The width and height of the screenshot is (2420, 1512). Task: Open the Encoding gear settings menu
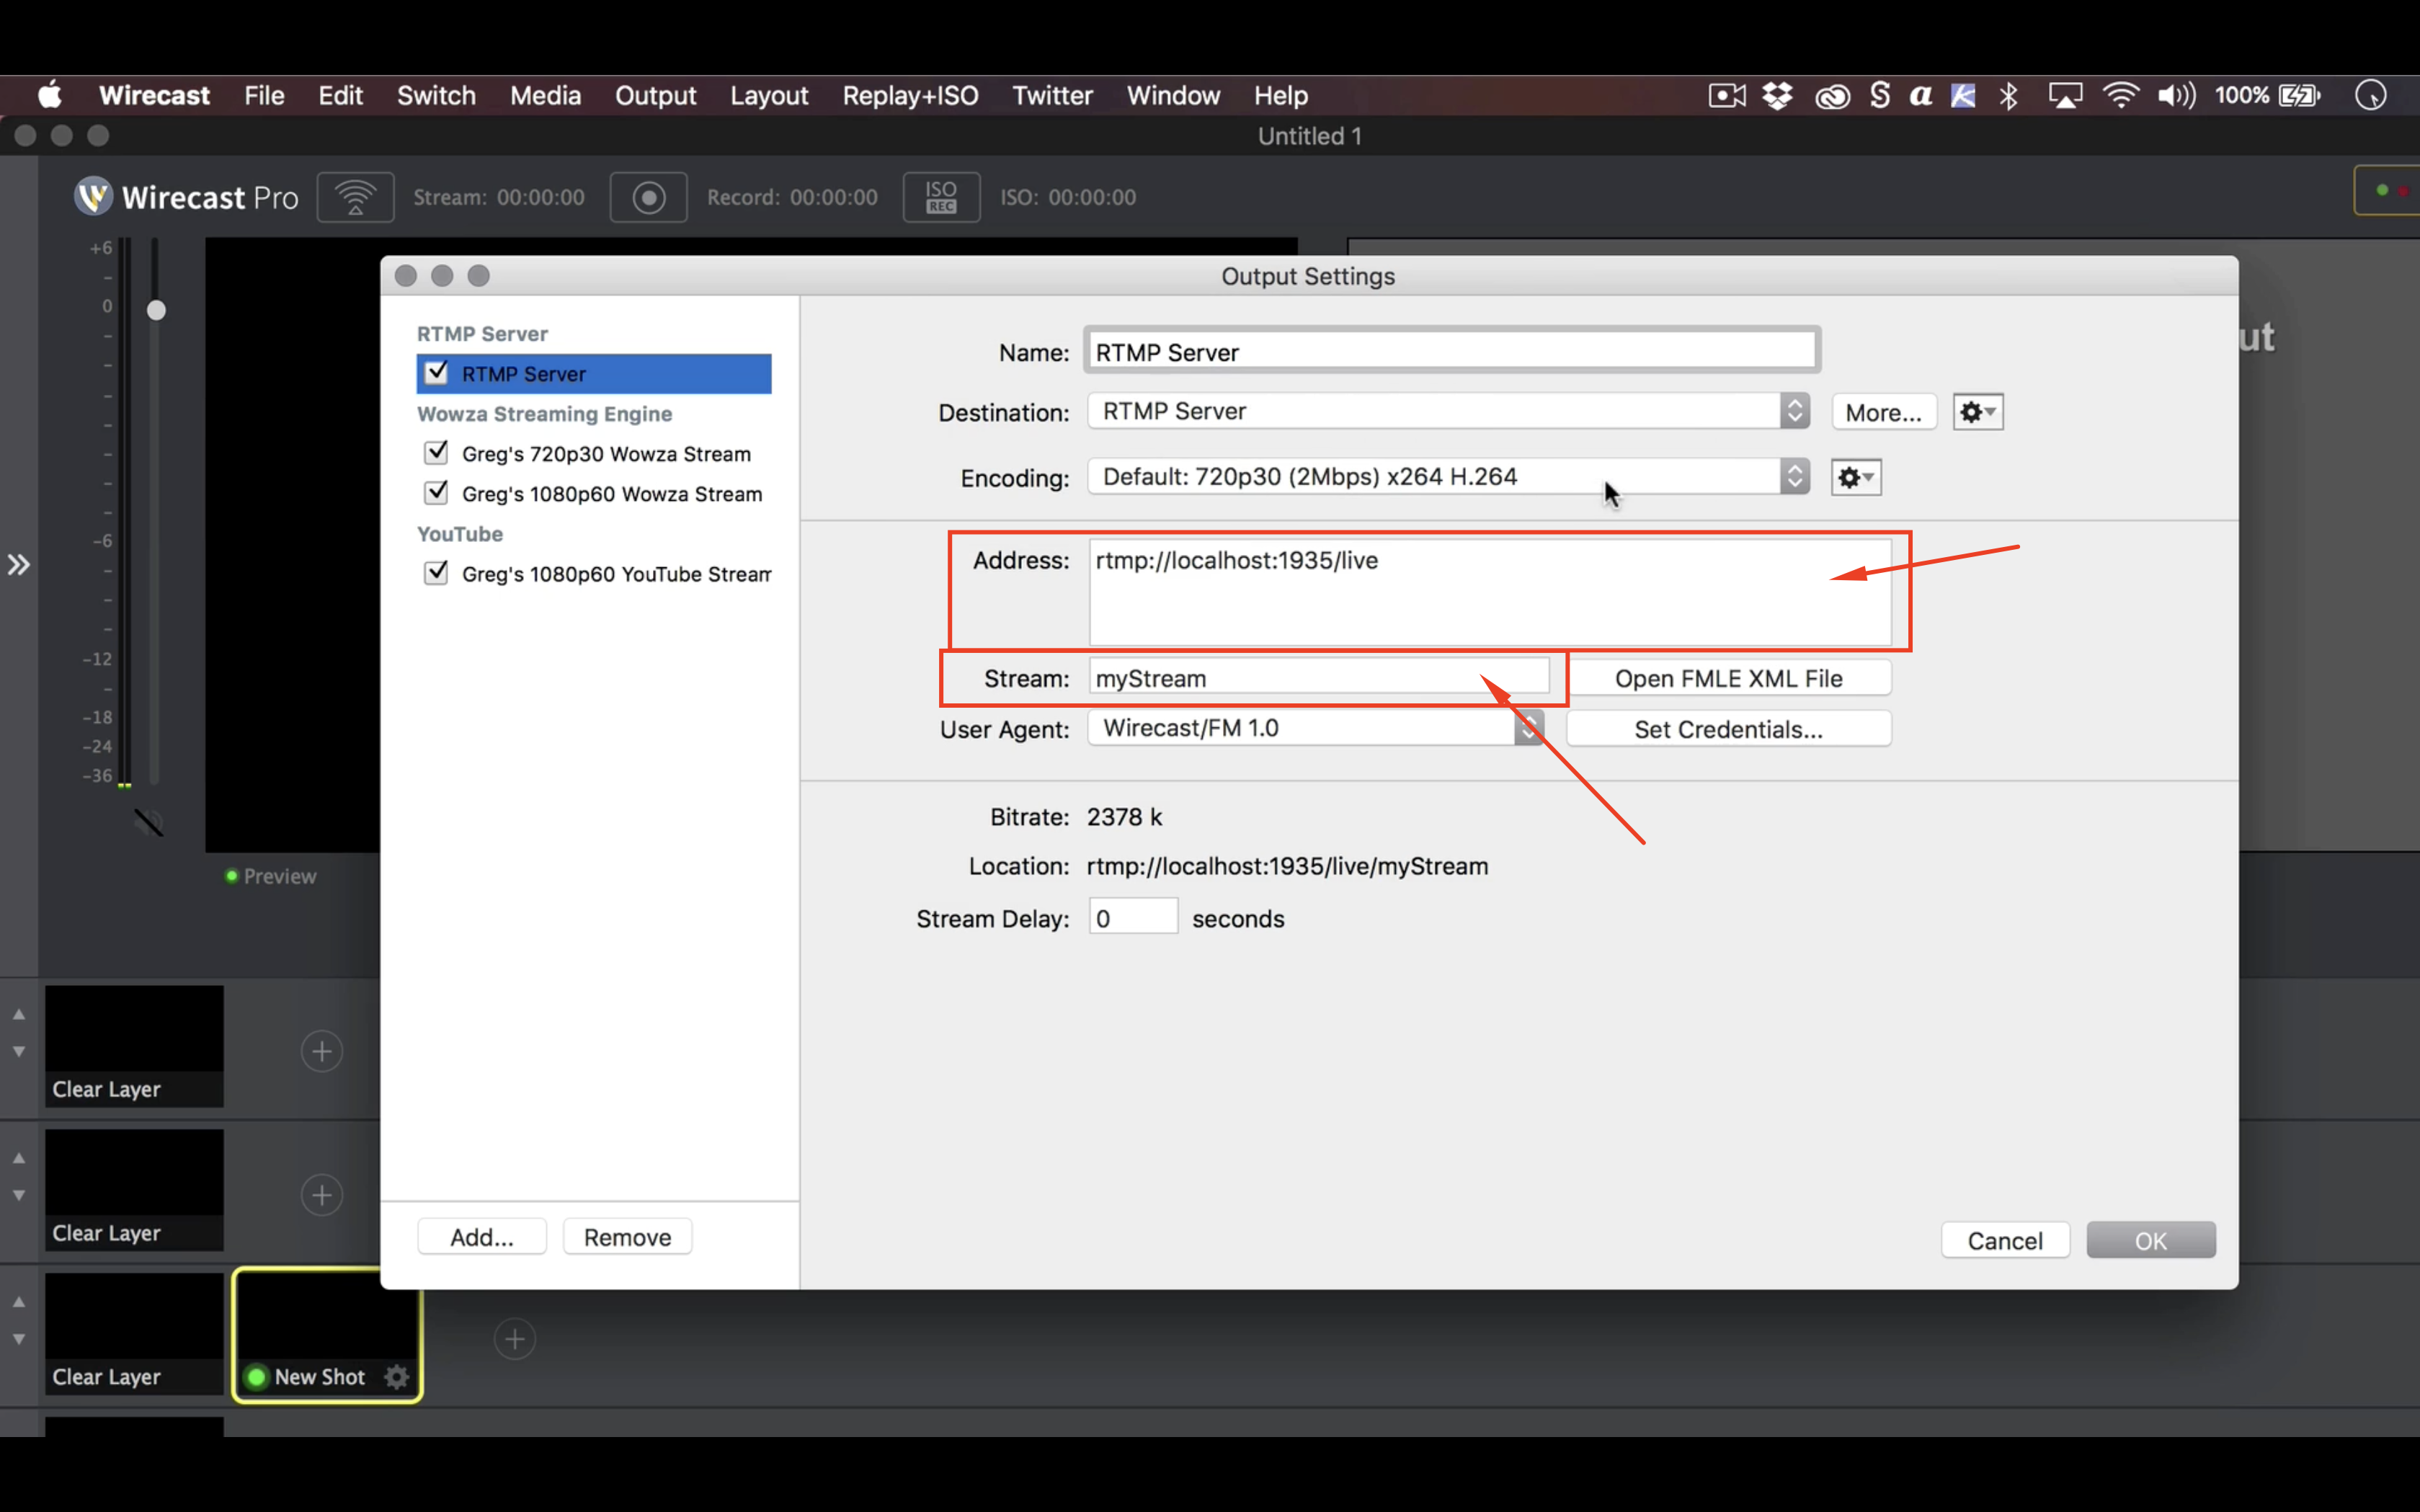pos(1856,478)
